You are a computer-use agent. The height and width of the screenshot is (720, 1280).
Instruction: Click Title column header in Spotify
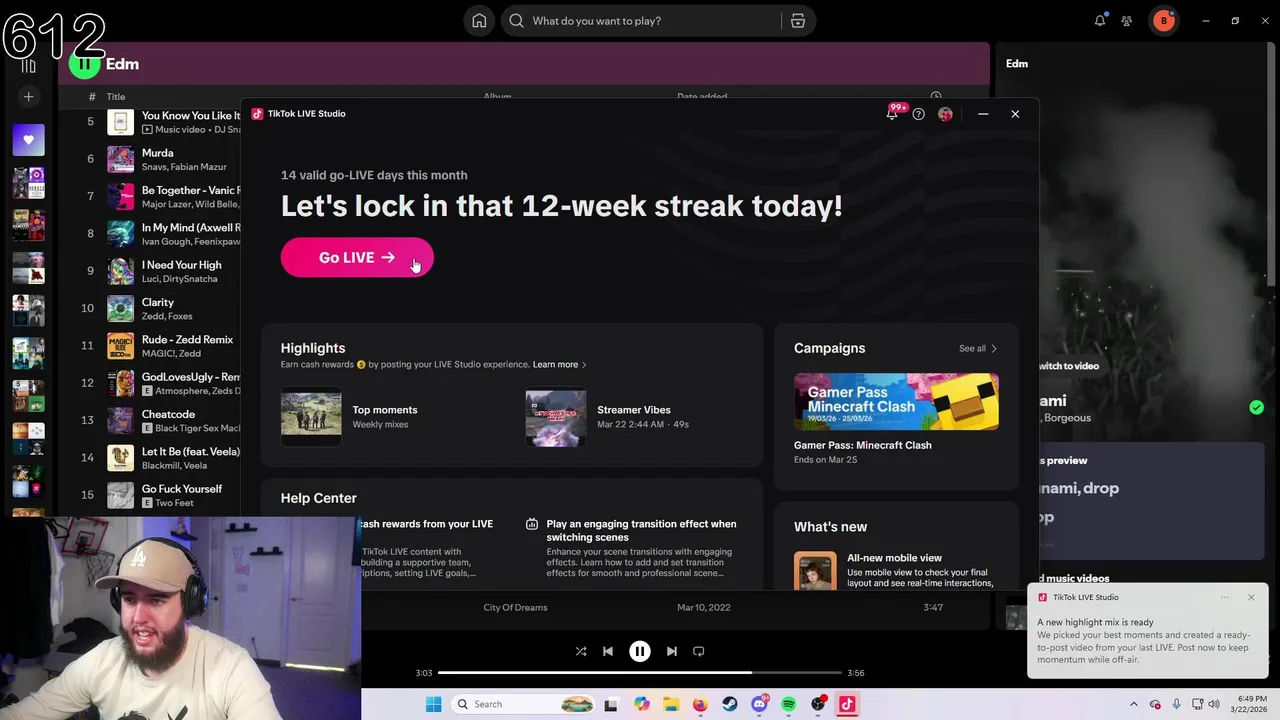click(x=116, y=97)
